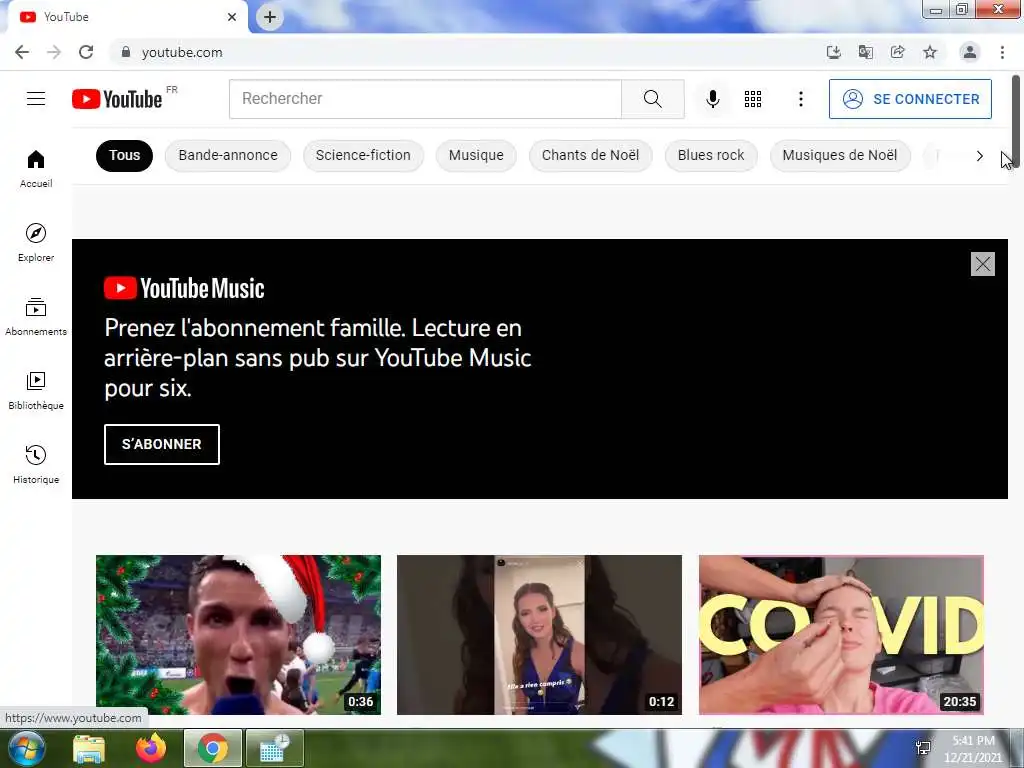Click the S'ABONNER button
Viewport: 1024px width, 768px height.
click(x=162, y=444)
